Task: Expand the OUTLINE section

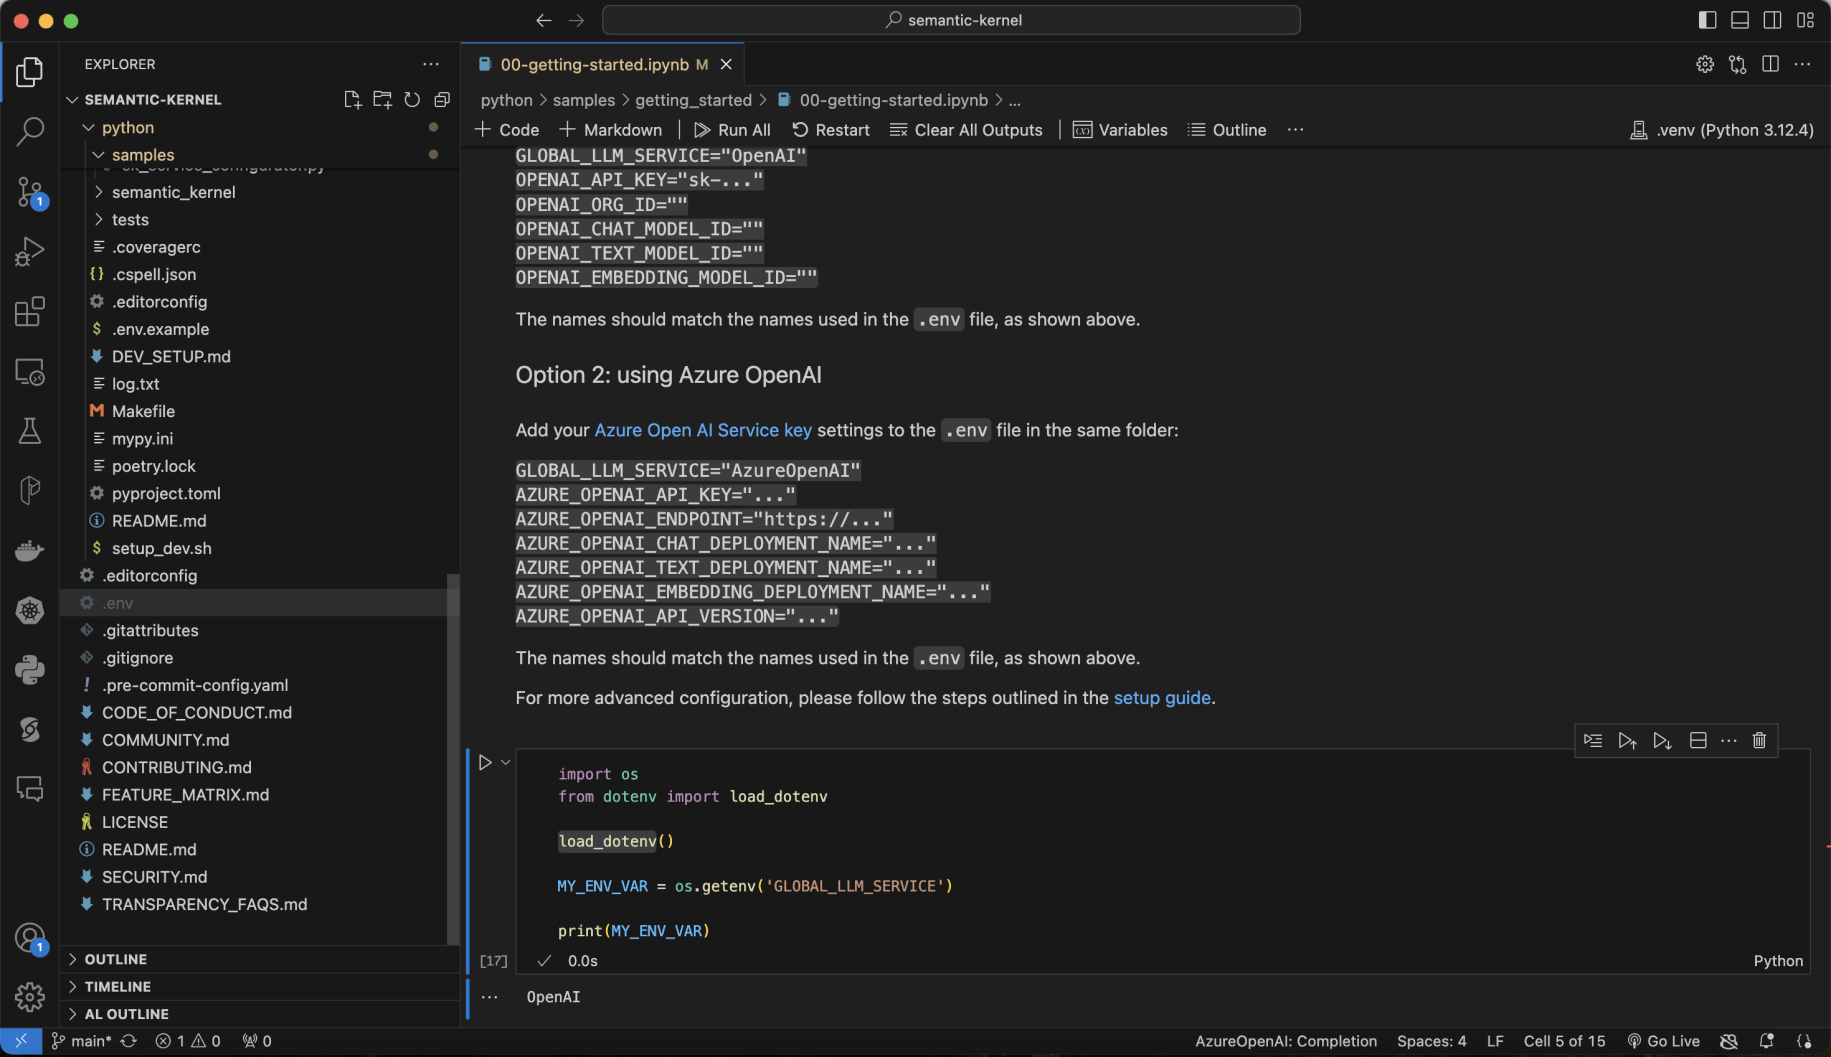Action: pyautogui.click(x=115, y=959)
